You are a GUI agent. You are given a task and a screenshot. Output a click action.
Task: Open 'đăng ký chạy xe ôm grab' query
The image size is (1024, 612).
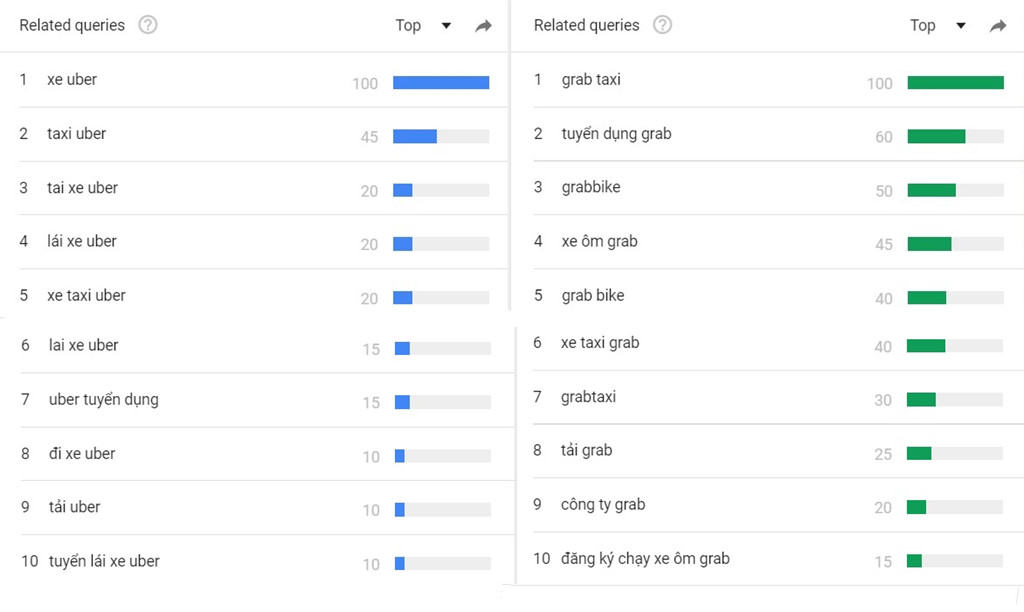point(645,559)
